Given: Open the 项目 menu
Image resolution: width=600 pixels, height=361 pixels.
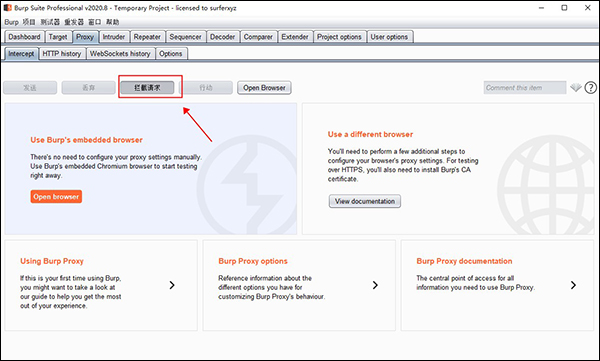Looking at the screenshot, I should 29,22.
